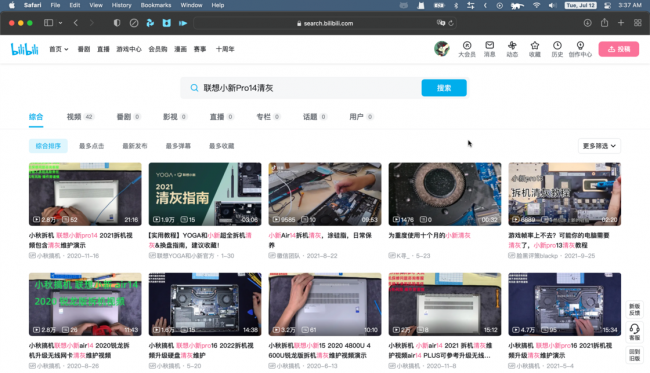Open the Safari History menu
The height and width of the screenshot is (373, 650).
pyautogui.click(x=121, y=5)
